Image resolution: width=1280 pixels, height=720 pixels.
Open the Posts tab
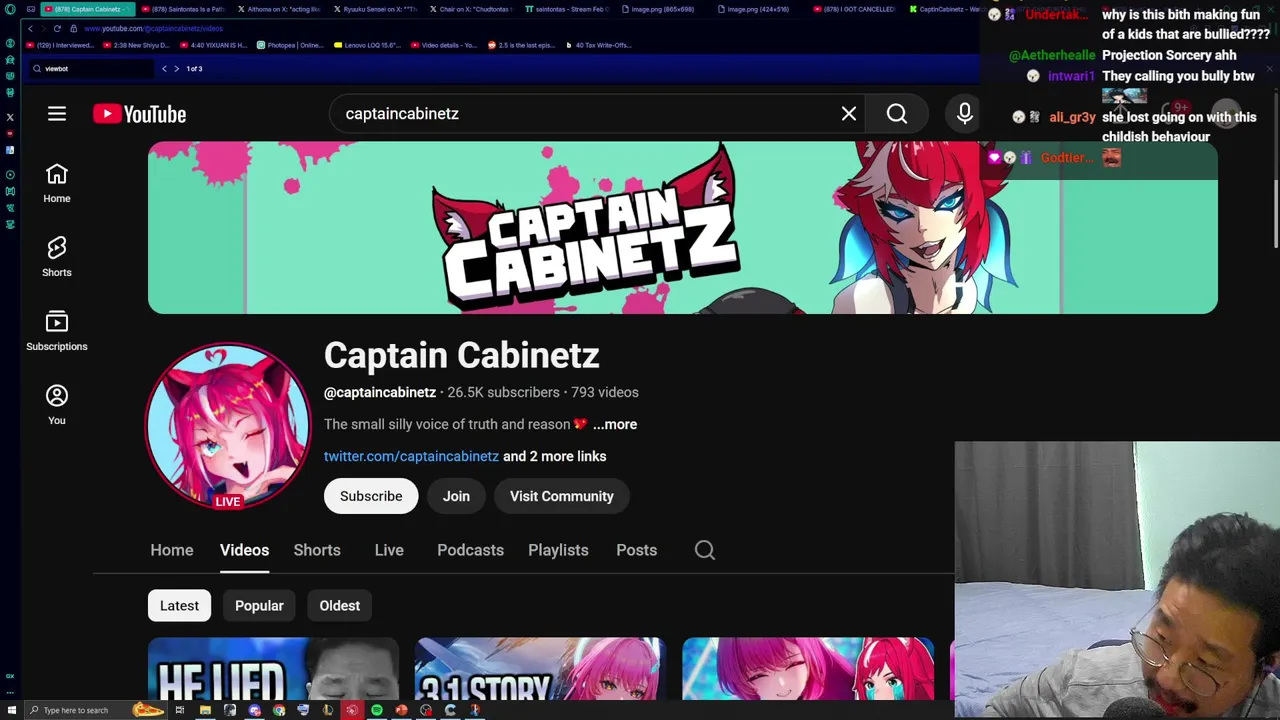[x=637, y=550]
